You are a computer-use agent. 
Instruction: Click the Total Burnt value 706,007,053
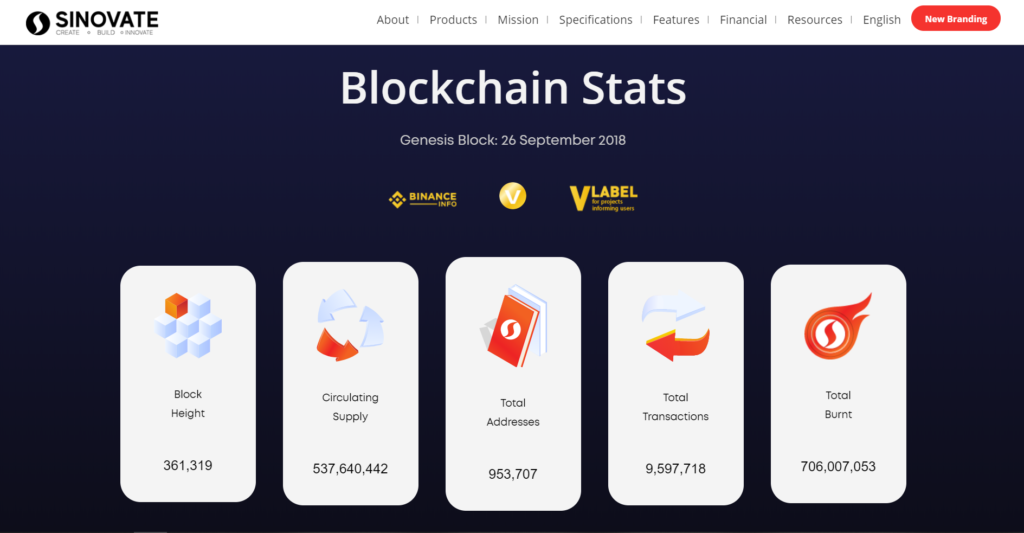tap(839, 466)
